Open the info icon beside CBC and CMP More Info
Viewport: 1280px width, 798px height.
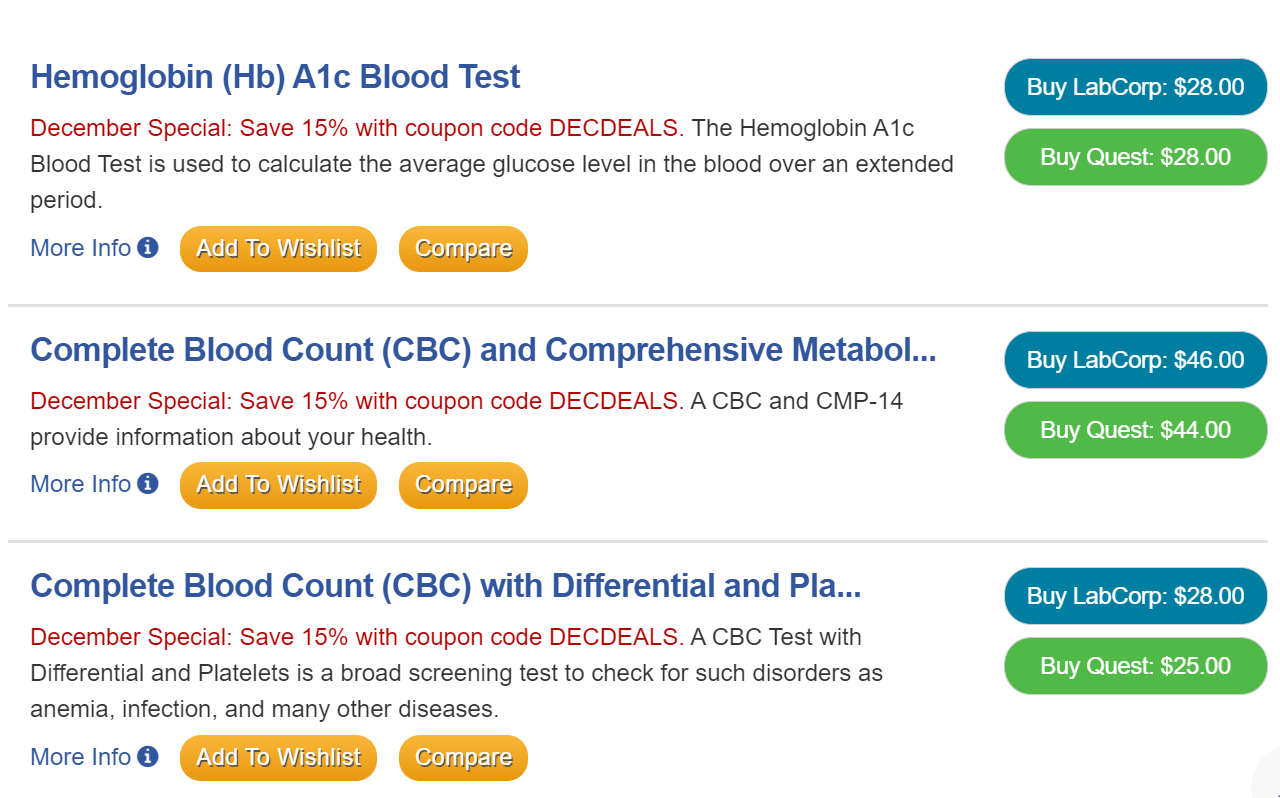click(x=148, y=484)
